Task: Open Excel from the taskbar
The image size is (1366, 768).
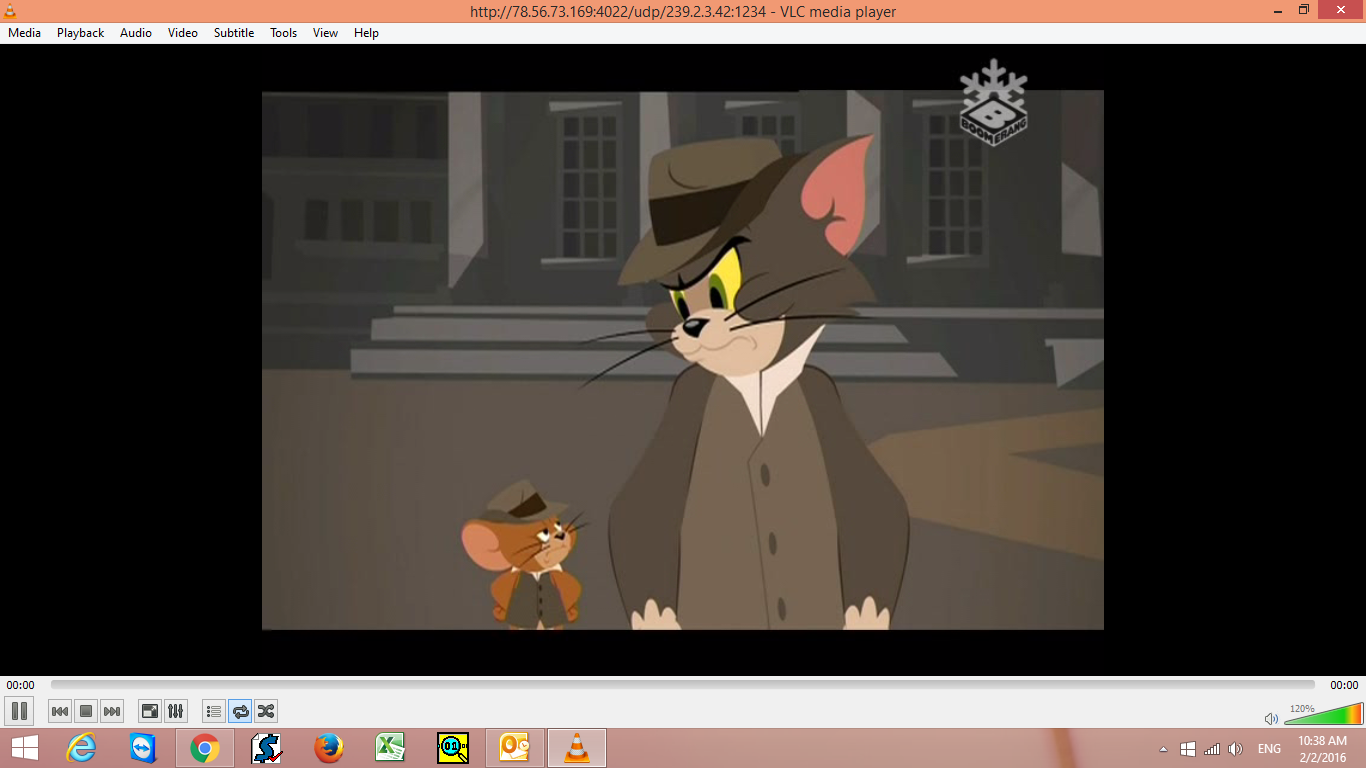Action: point(390,748)
